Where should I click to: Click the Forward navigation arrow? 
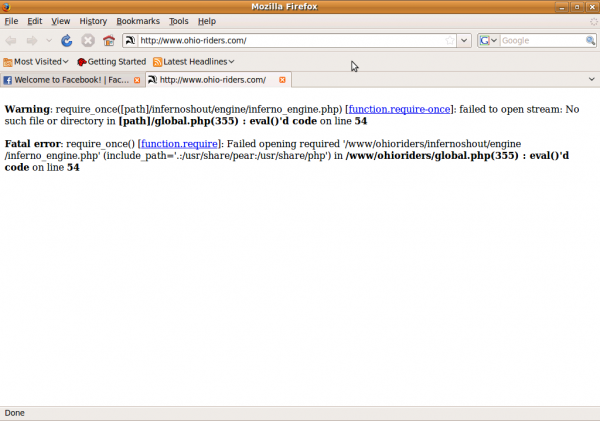point(31,41)
